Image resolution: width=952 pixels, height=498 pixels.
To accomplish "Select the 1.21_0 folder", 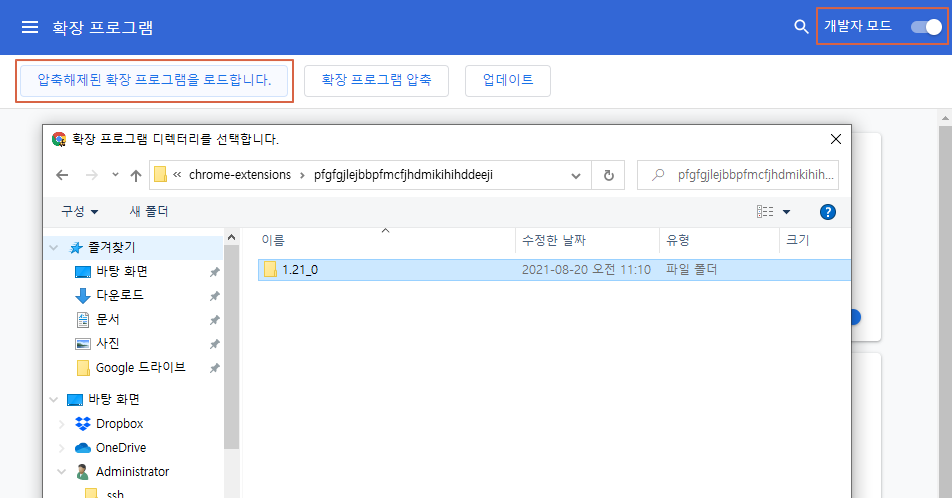I will click(554, 270).
